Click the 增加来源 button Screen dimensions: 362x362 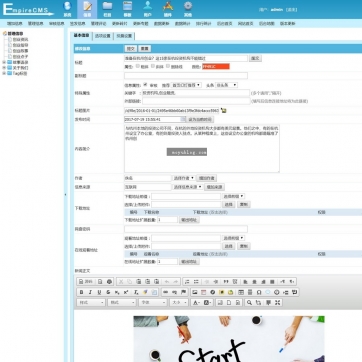click(x=214, y=187)
